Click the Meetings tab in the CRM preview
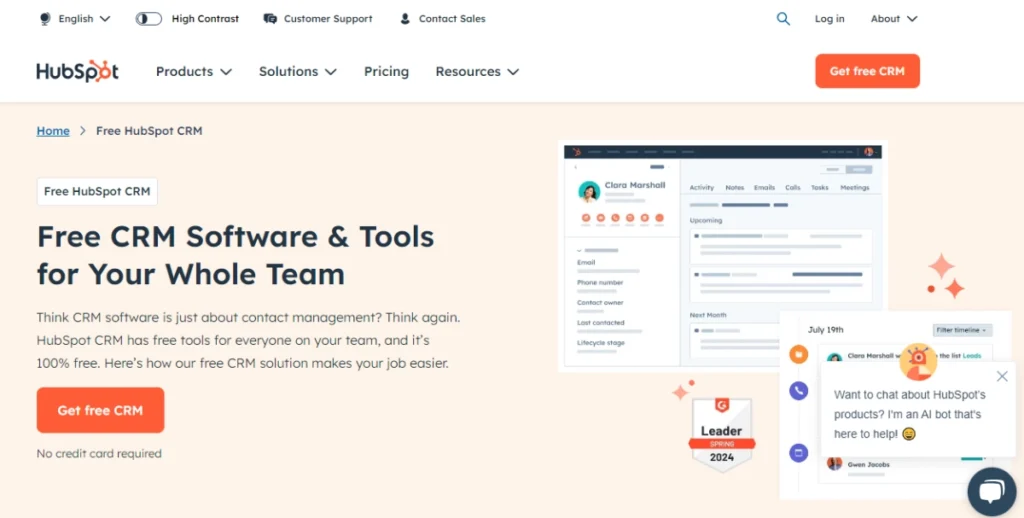 tap(854, 187)
